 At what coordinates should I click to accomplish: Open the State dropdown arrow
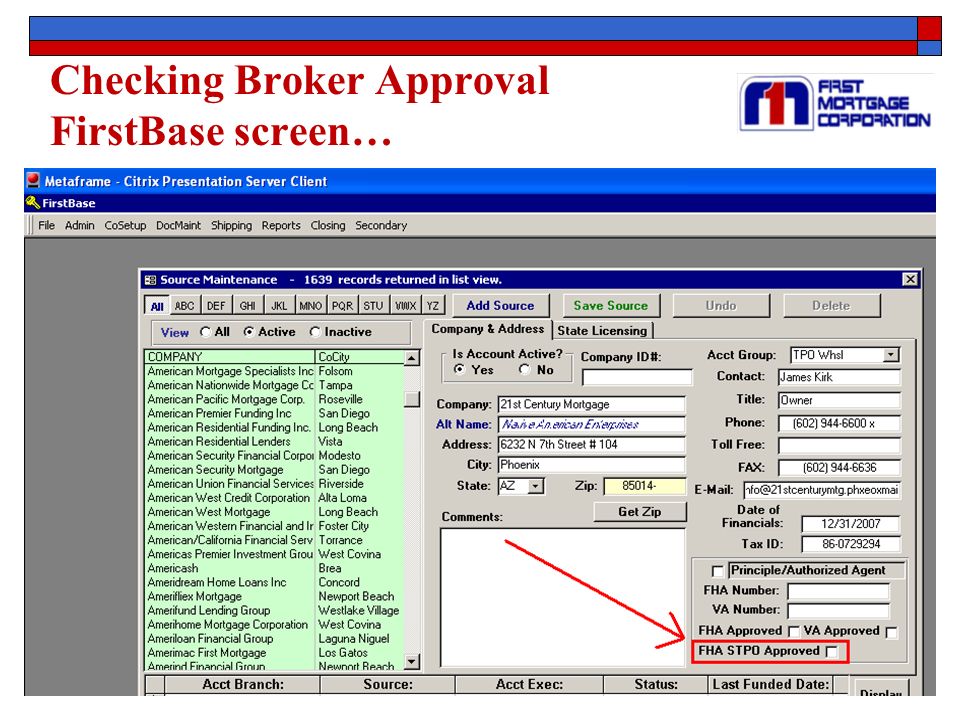tap(536, 487)
